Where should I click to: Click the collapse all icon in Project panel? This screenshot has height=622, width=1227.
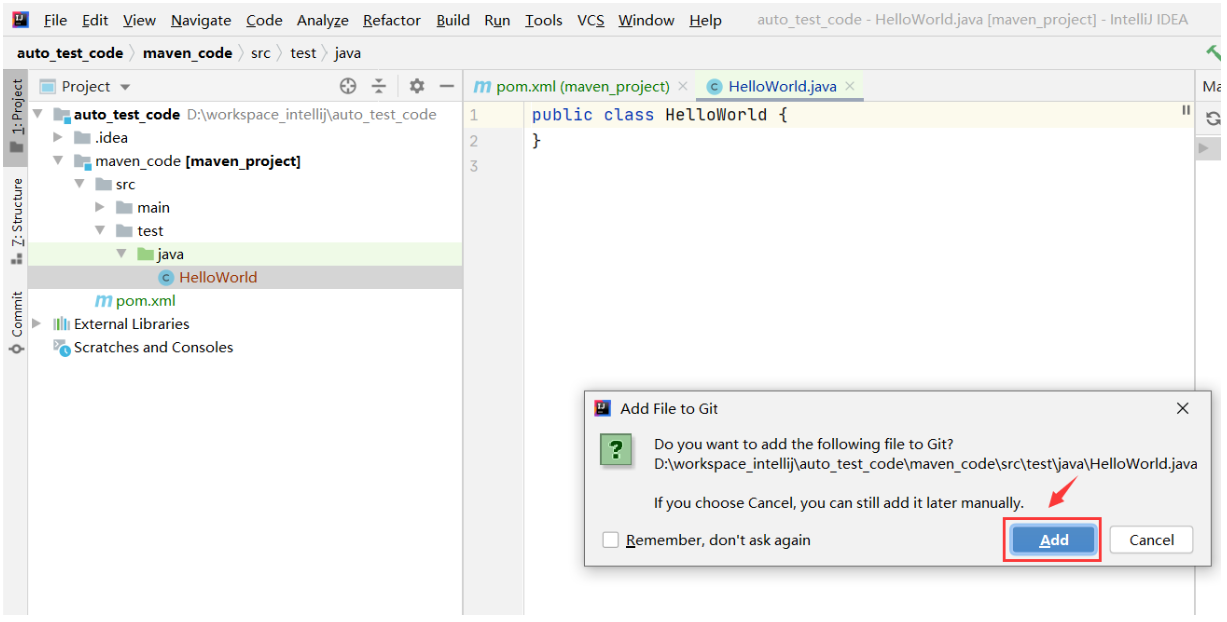coord(379,86)
